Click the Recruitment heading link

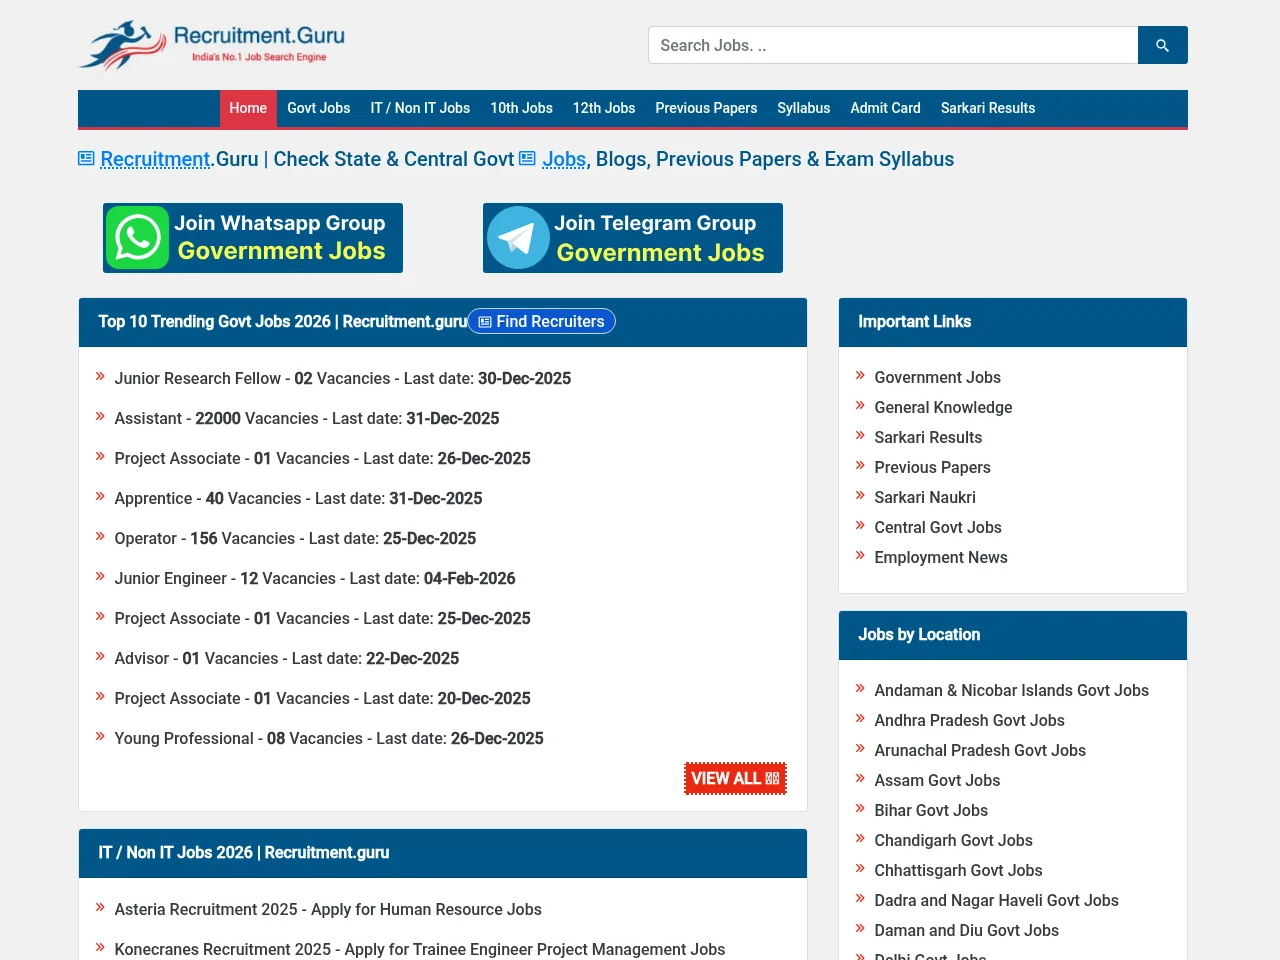pyautogui.click(x=156, y=159)
